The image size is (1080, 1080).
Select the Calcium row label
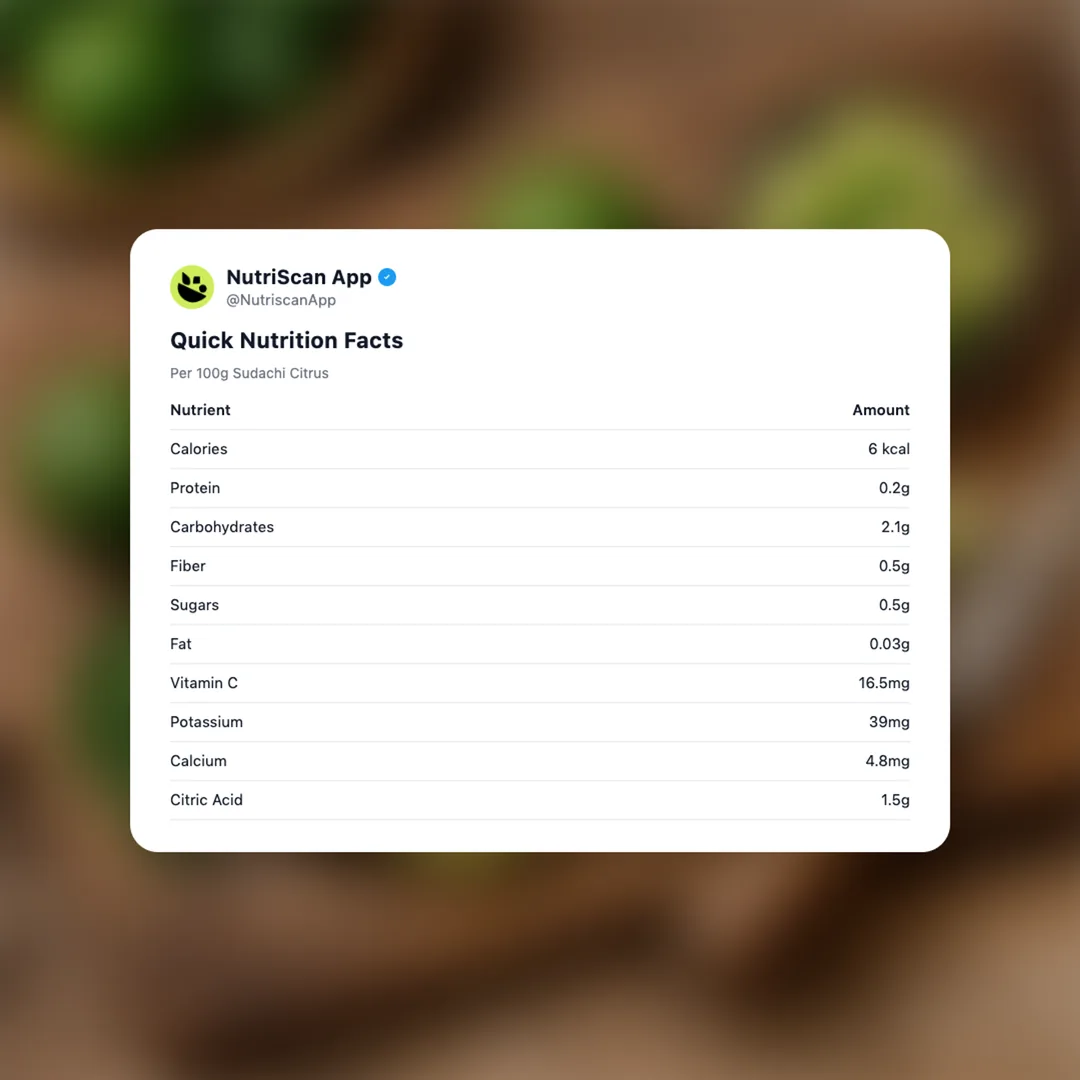198,761
